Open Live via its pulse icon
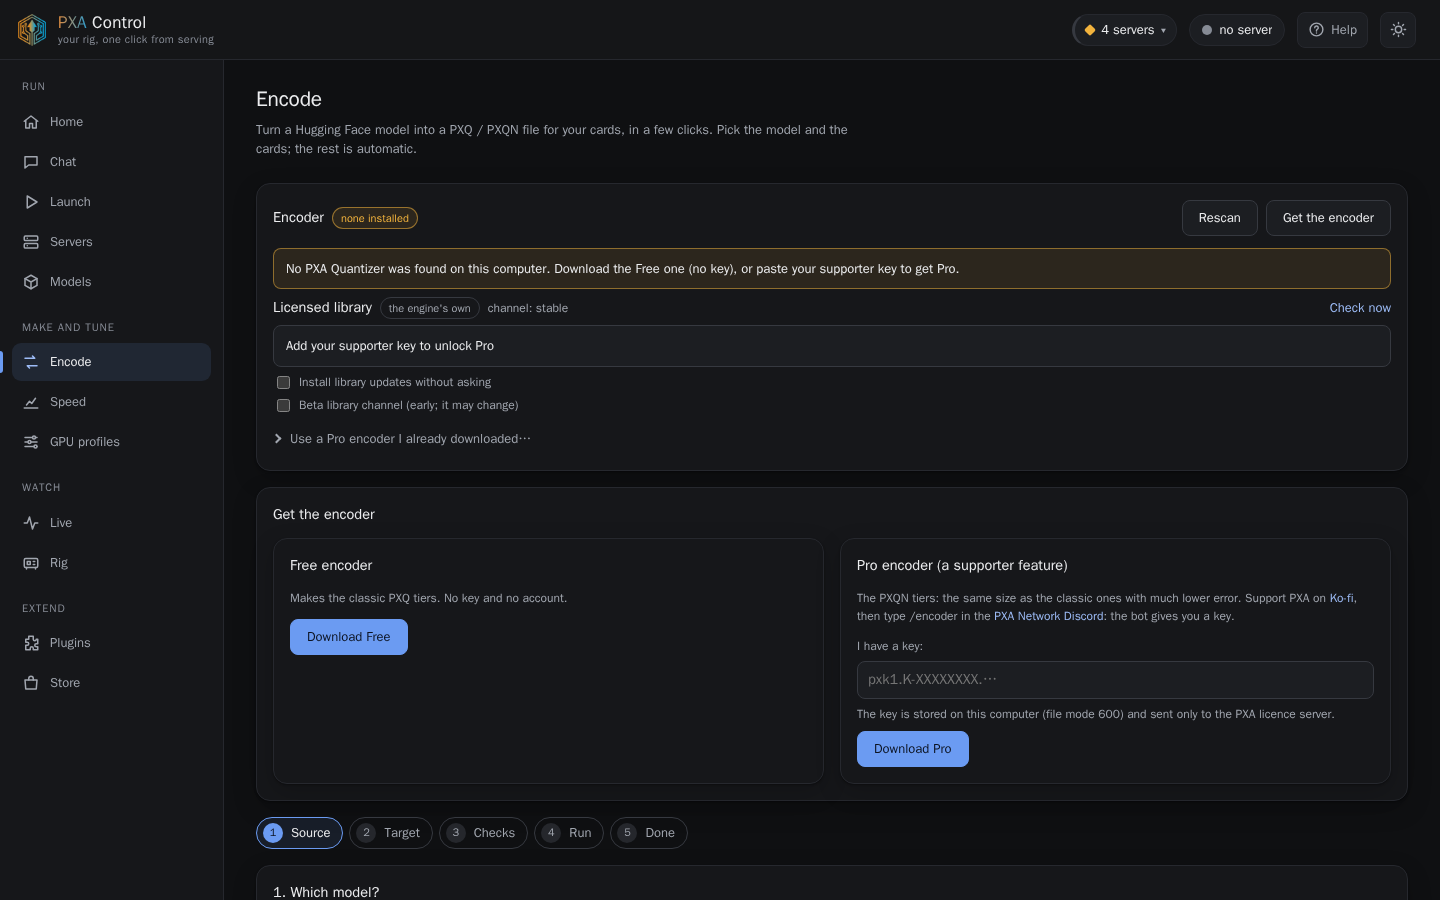 click(31, 523)
